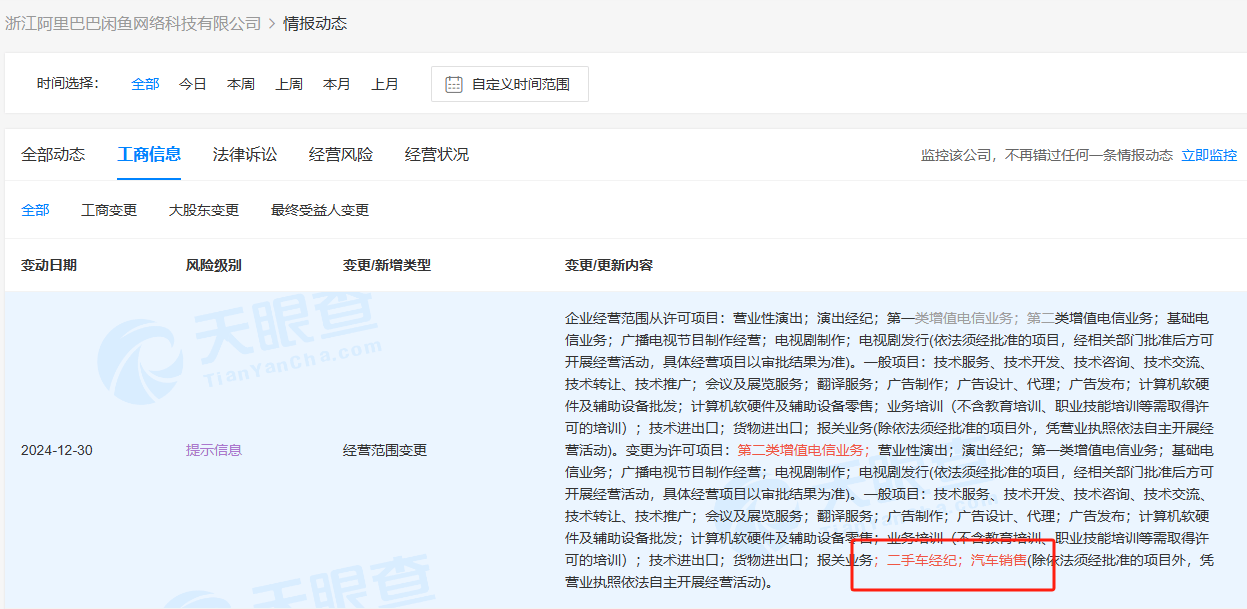Click the 提示信息 risk level label
Screen dimensions: 1247x609
point(214,450)
